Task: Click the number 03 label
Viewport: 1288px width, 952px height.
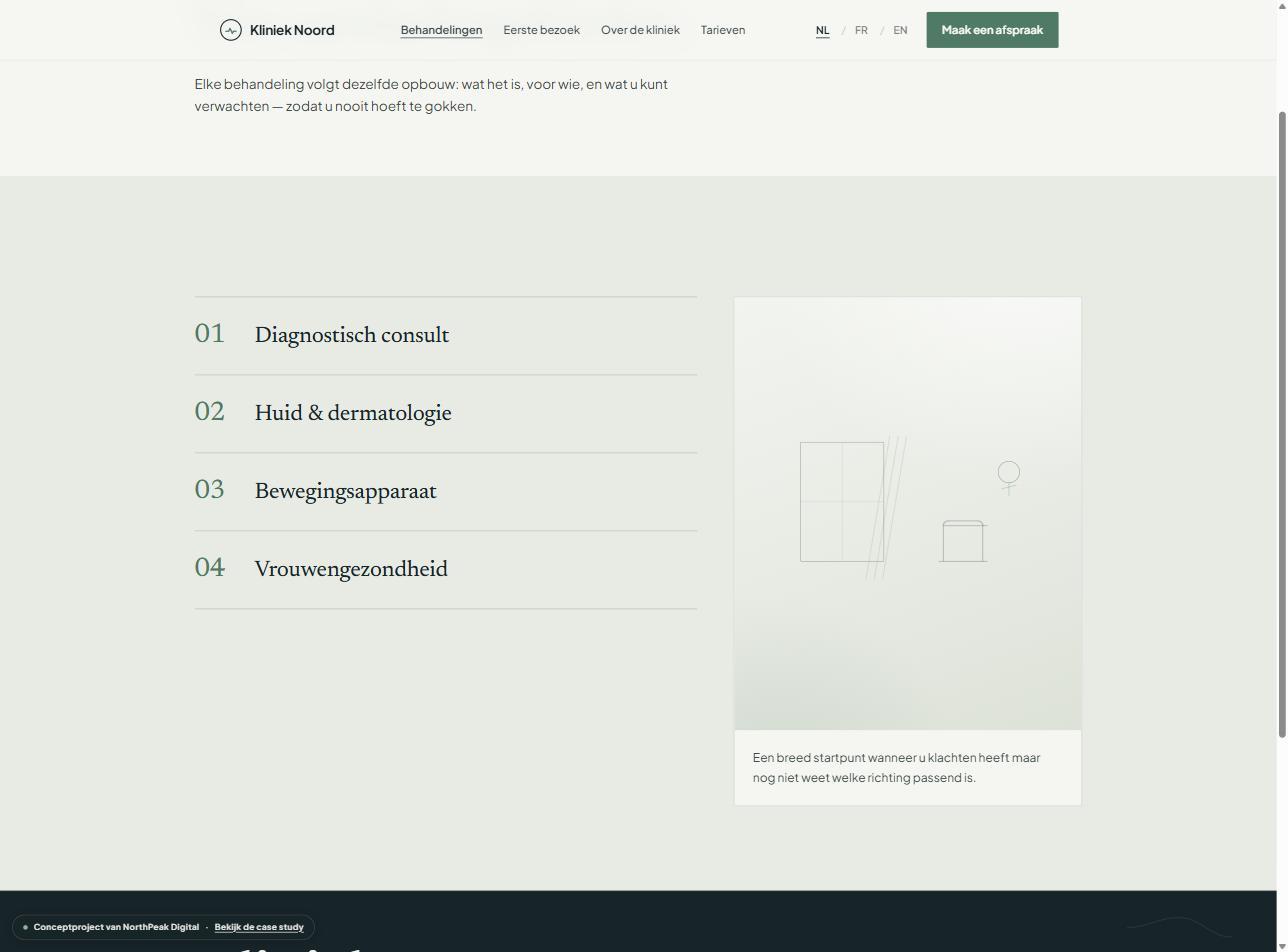Action: pyautogui.click(x=210, y=490)
